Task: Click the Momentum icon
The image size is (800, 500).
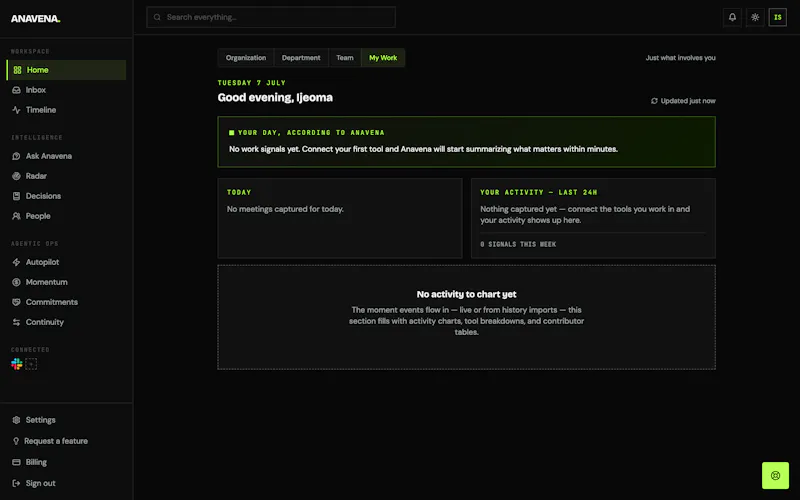Action: click(16, 282)
